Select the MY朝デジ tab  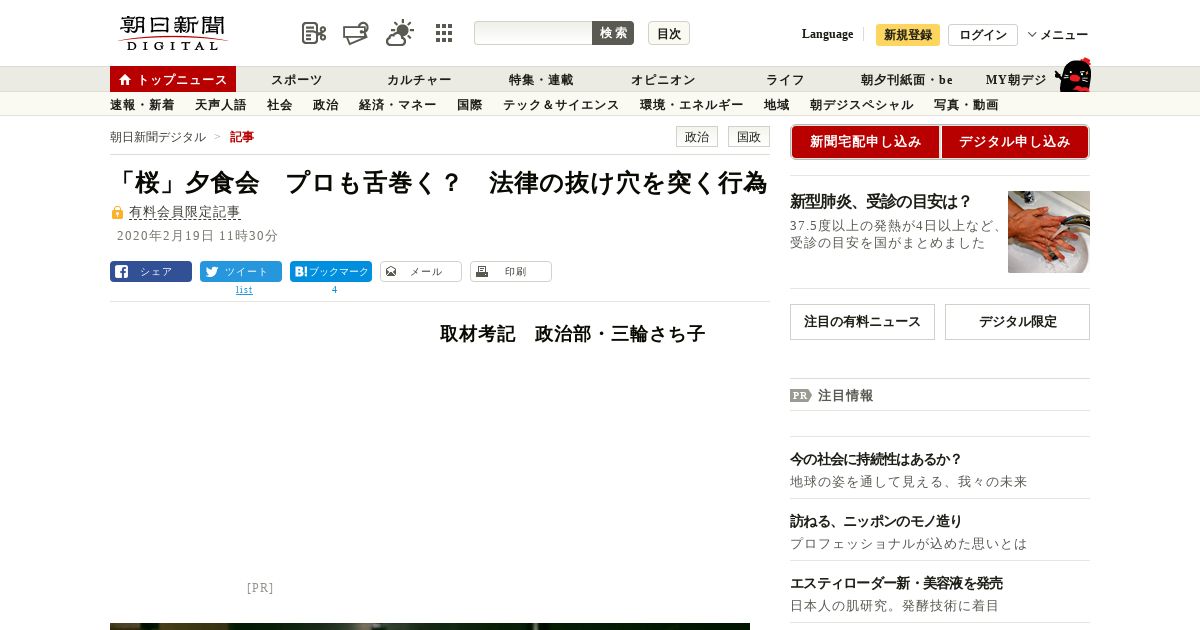point(1016,80)
